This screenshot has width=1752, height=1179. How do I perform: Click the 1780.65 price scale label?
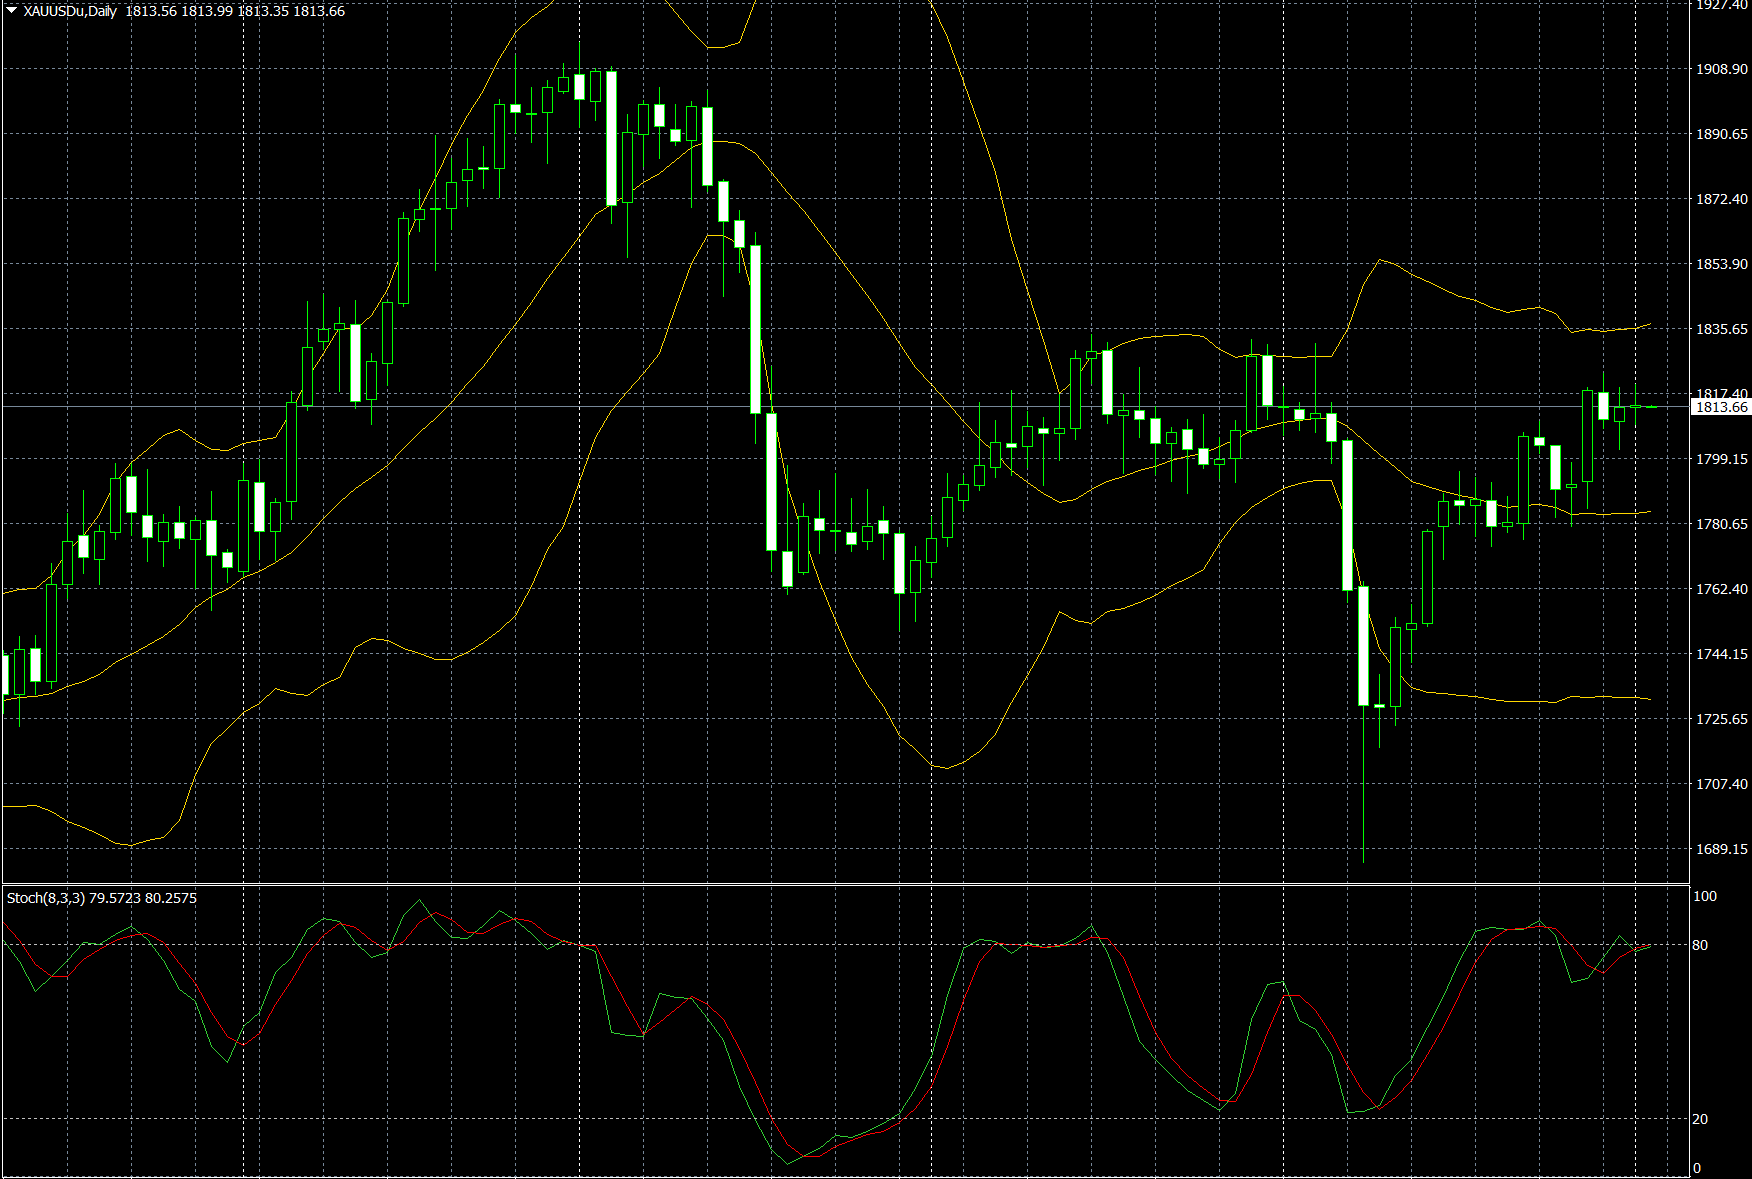pos(1722,524)
